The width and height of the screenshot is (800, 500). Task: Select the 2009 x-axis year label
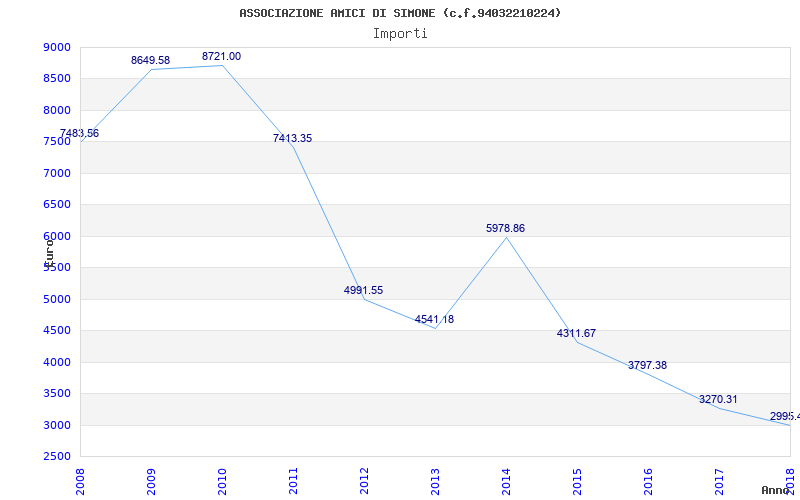pyautogui.click(x=152, y=481)
